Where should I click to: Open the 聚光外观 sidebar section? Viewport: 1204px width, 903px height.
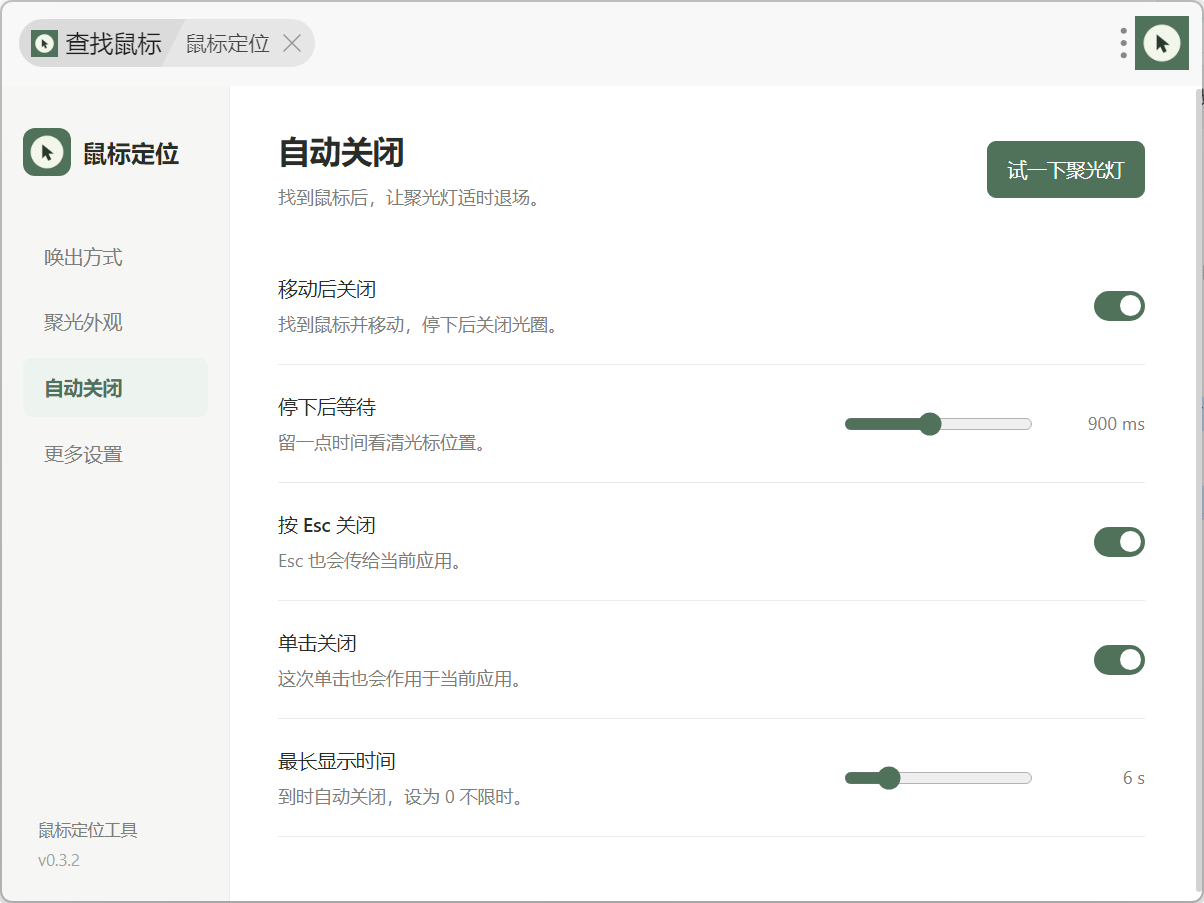pyautogui.click(x=115, y=322)
